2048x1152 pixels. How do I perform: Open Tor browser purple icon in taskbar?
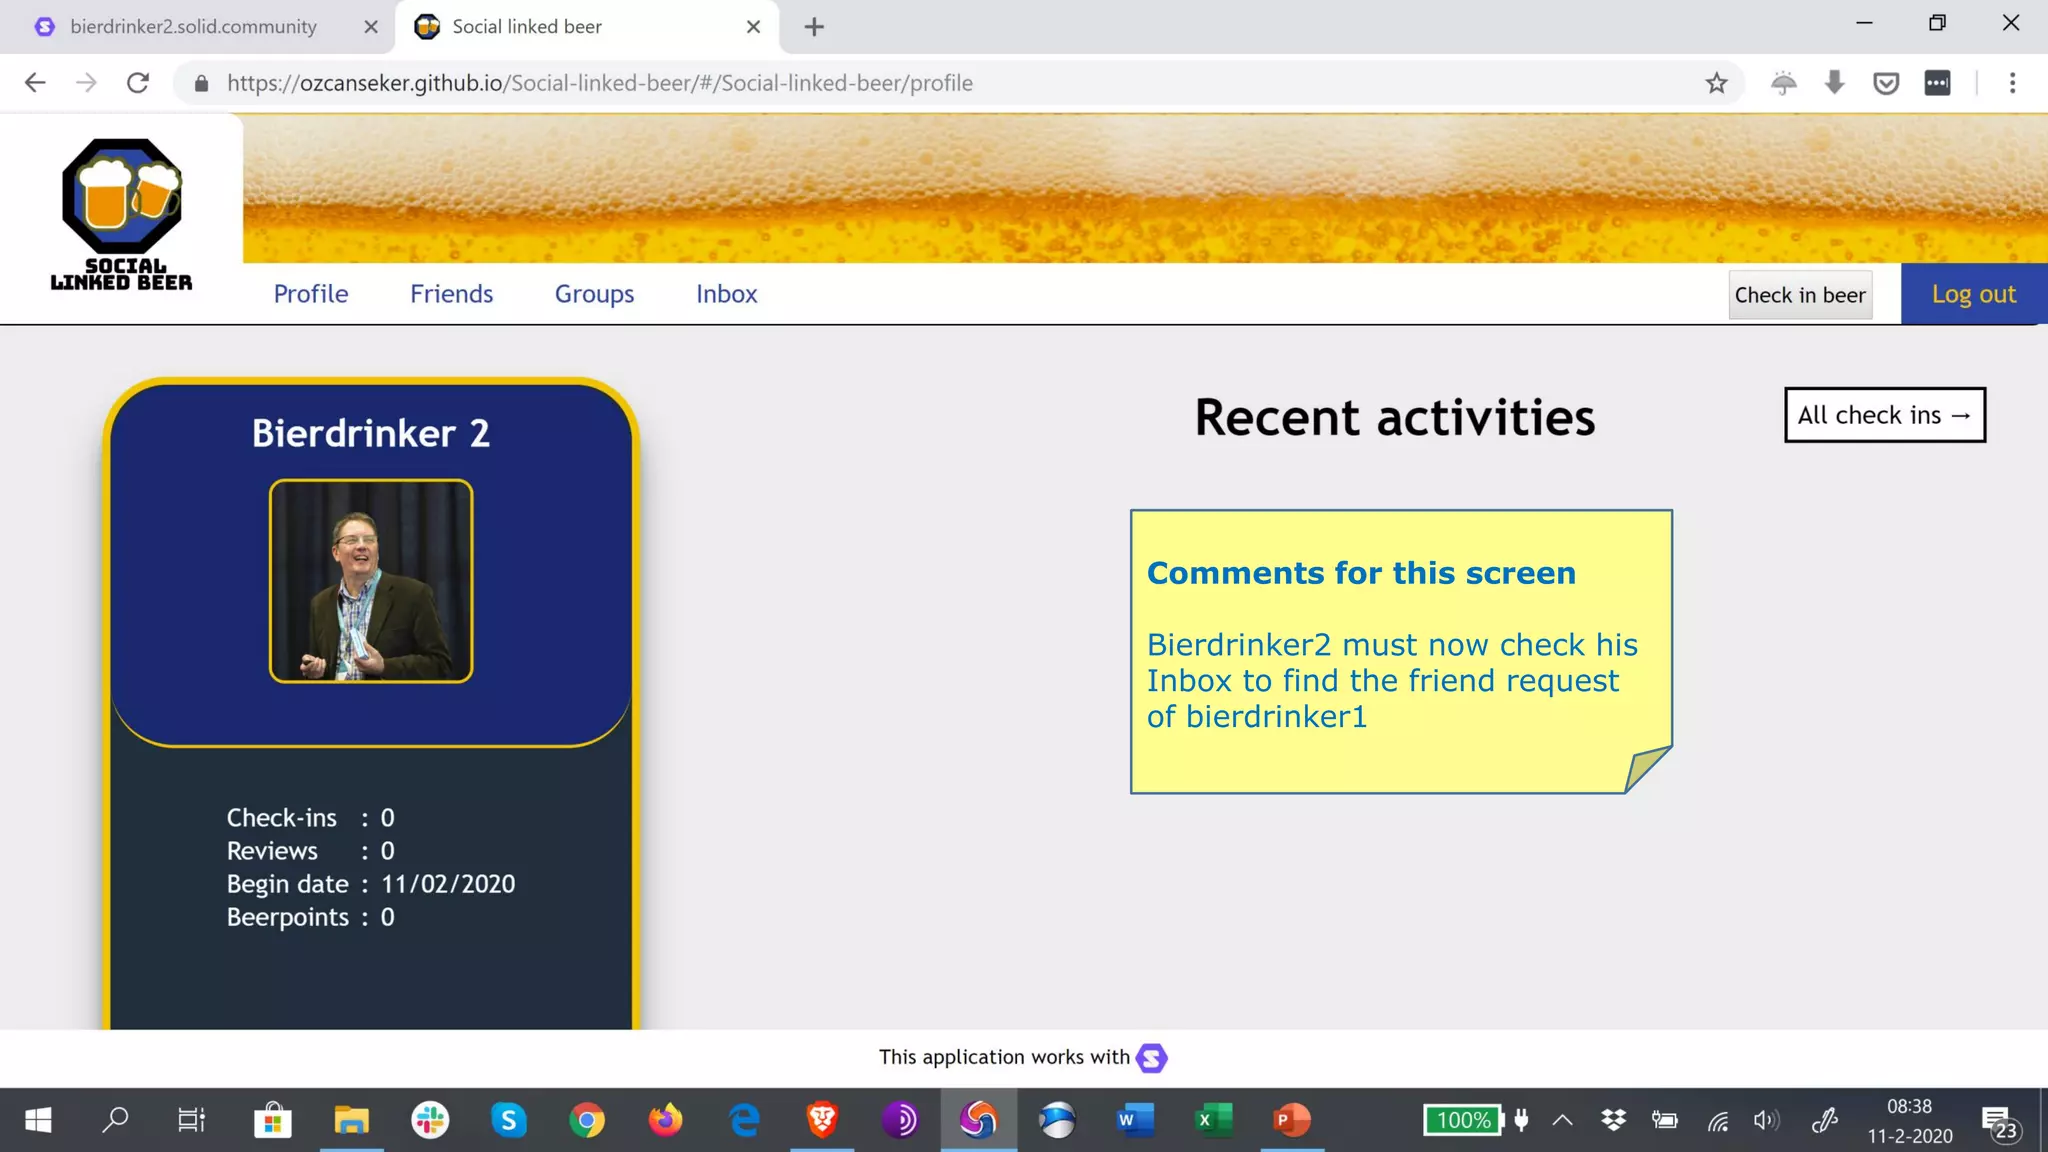[900, 1120]
